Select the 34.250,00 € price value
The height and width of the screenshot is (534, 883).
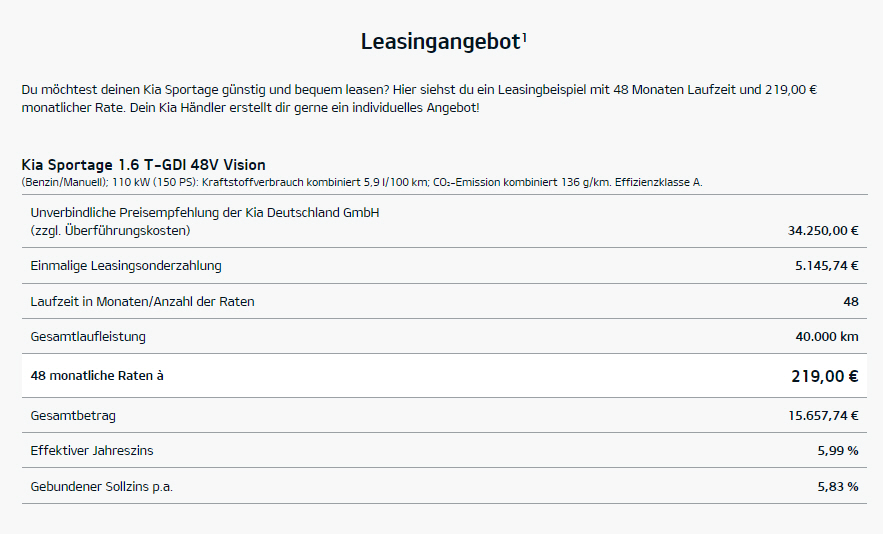point(823,230)
